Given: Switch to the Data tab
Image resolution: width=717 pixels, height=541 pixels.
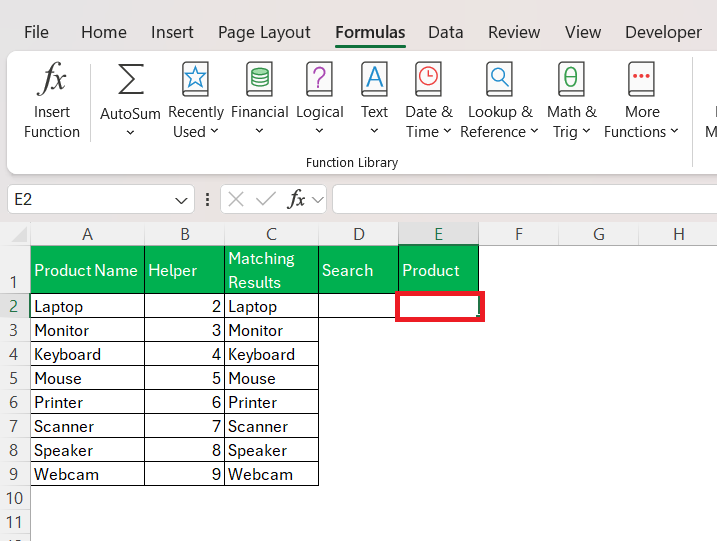Looking at the screenshot, I should click(445, 32).
